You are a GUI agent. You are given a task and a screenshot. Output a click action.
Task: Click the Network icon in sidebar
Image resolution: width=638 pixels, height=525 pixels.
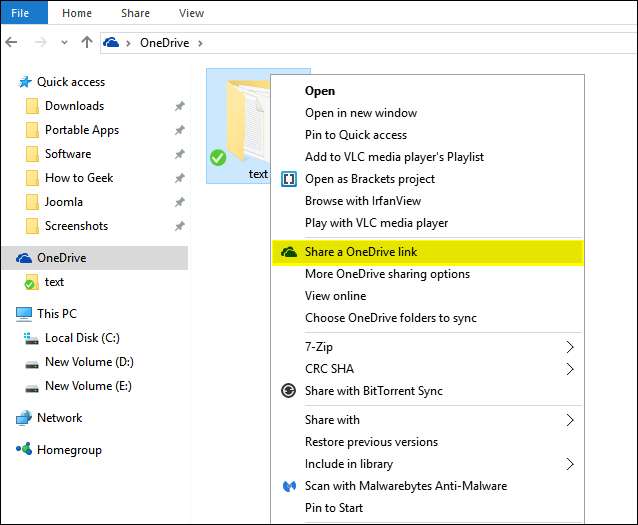click(x=24, y=418)
